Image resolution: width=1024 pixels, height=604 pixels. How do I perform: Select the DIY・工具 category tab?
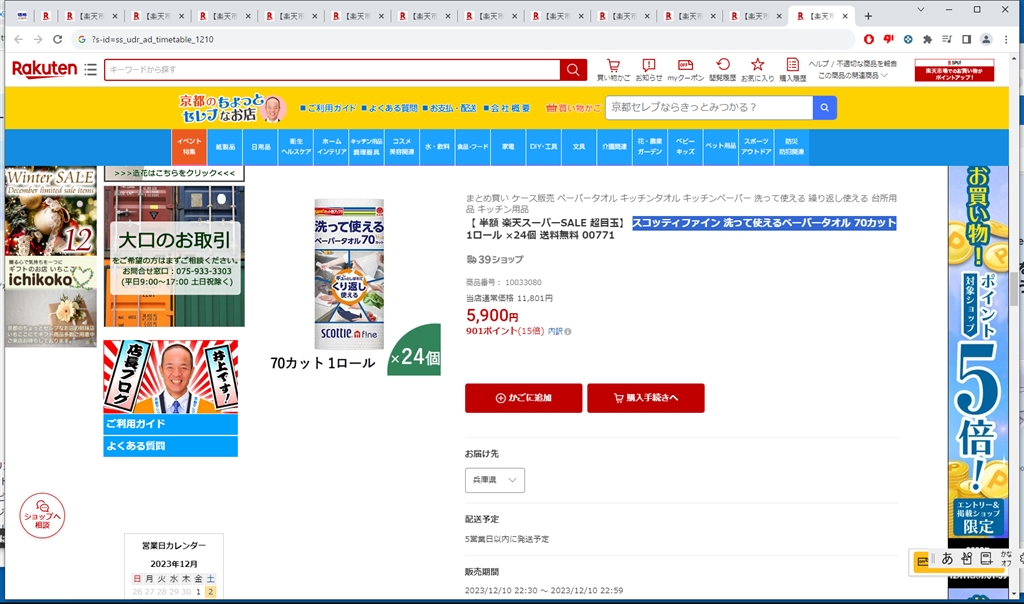coord(543,146)
